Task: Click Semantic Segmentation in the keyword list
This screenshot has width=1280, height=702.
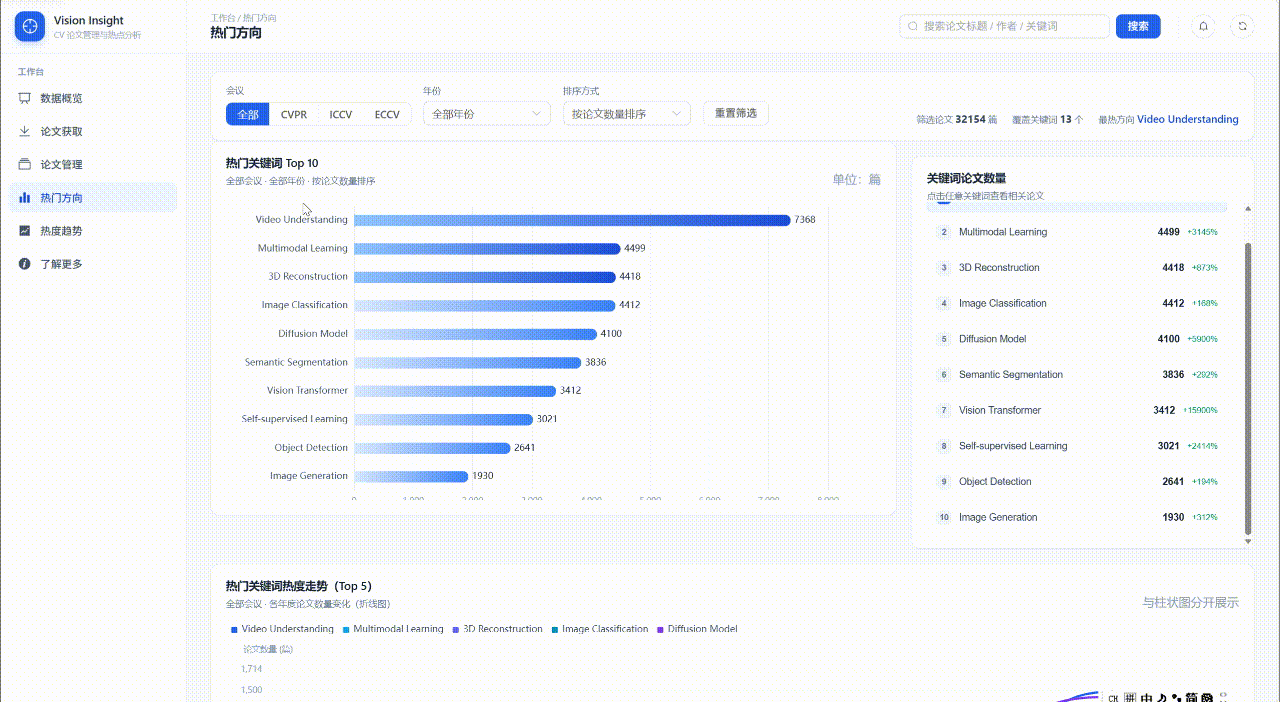Action: pos(1078,375)
